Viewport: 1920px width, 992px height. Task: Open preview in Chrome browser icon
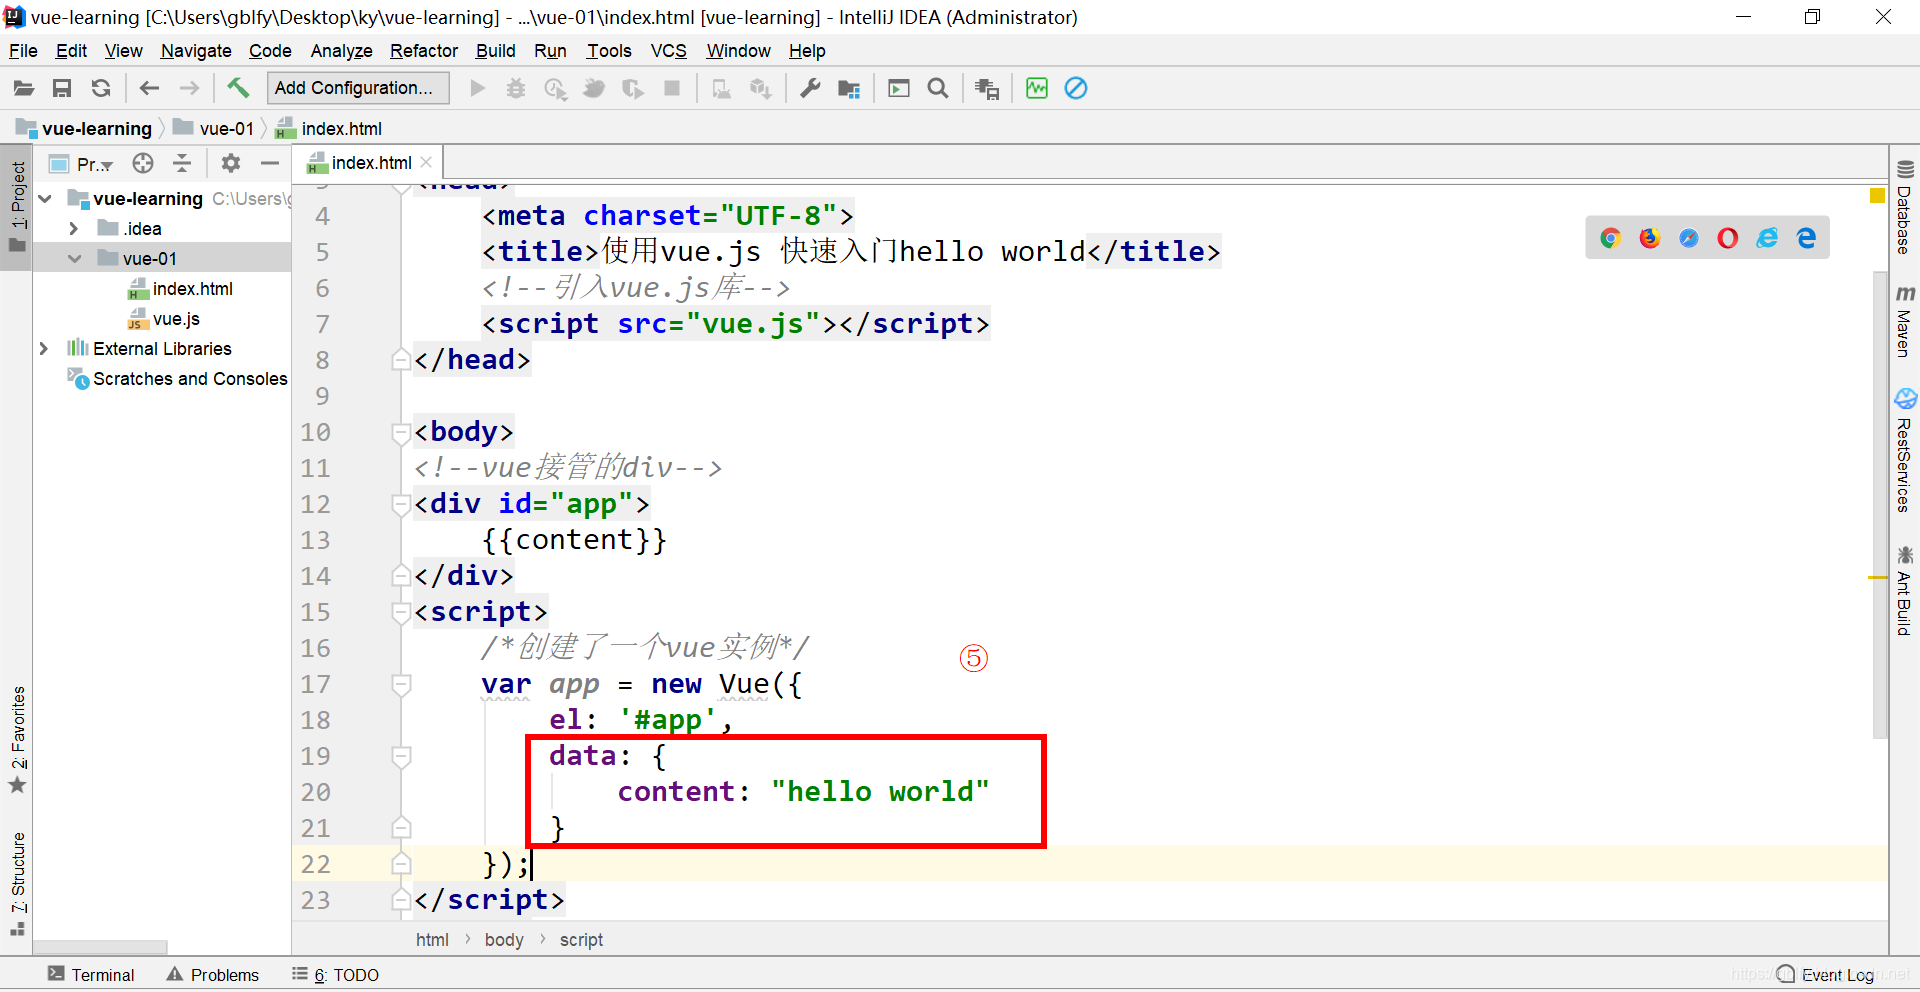click(x=1610, y=238)
